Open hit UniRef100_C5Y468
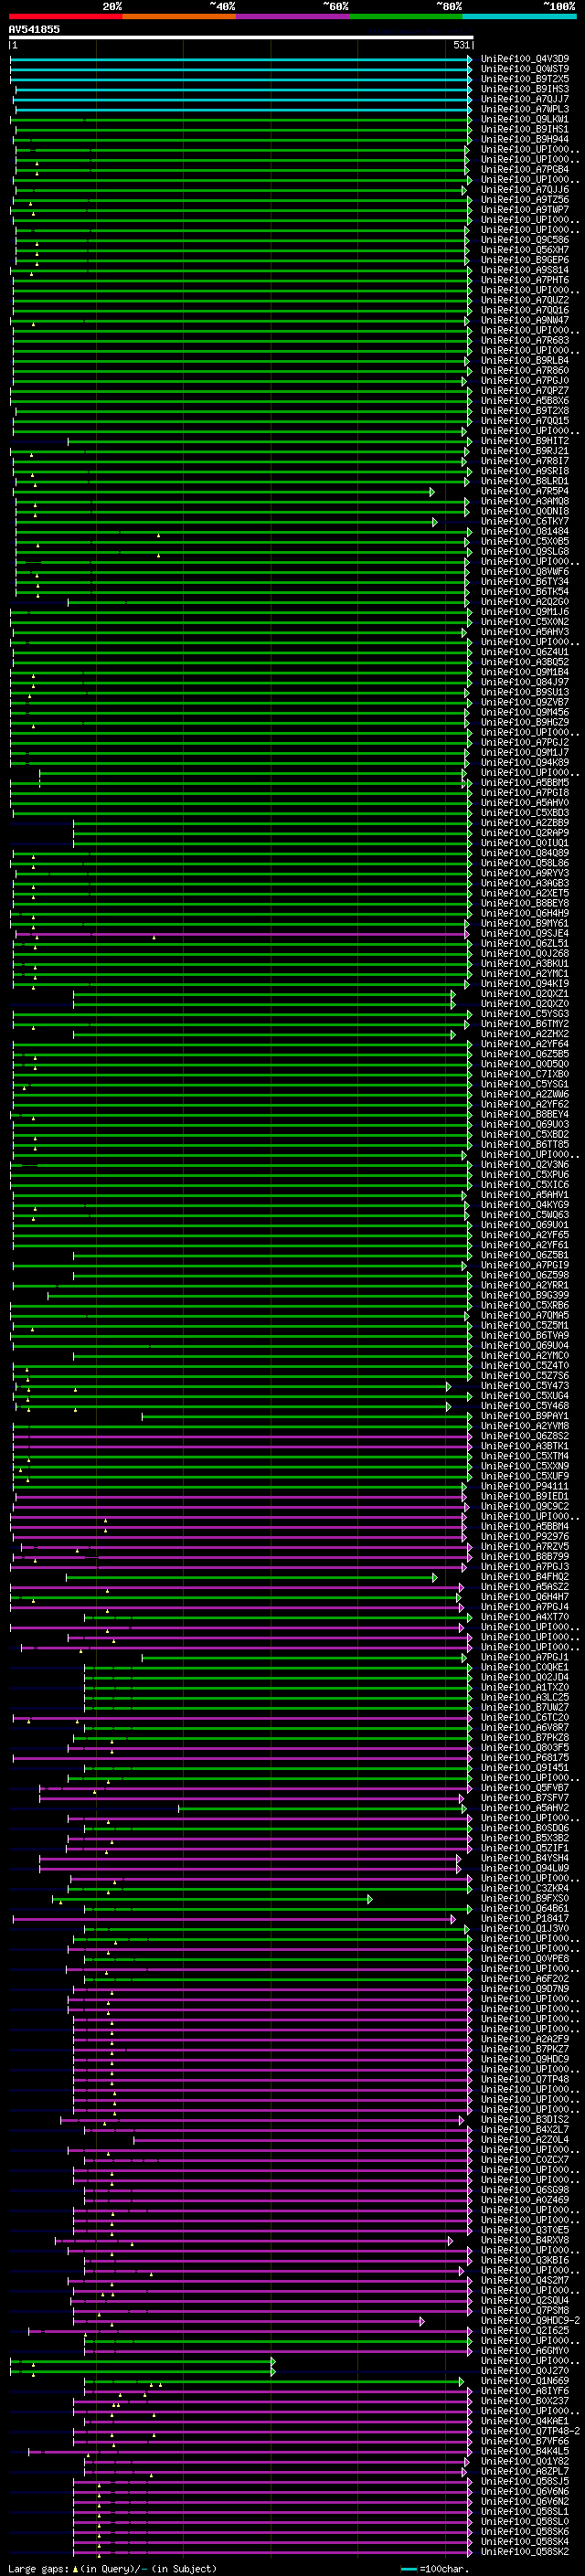This screenshot has width=585, height=2576. click(524, 1406)
